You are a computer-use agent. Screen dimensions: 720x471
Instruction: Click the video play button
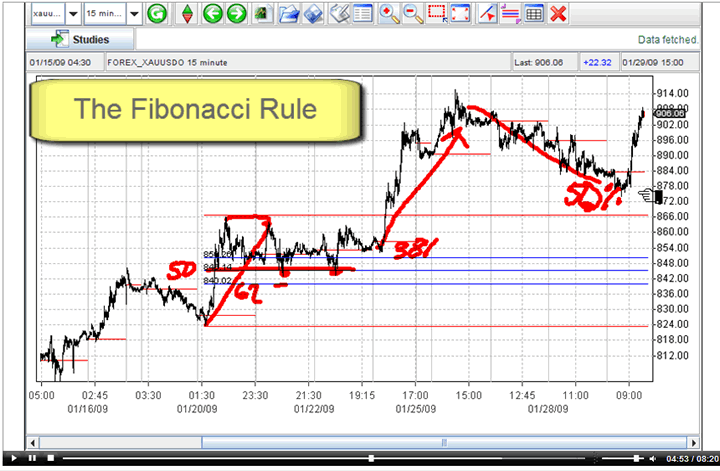(x=13, y=458)
